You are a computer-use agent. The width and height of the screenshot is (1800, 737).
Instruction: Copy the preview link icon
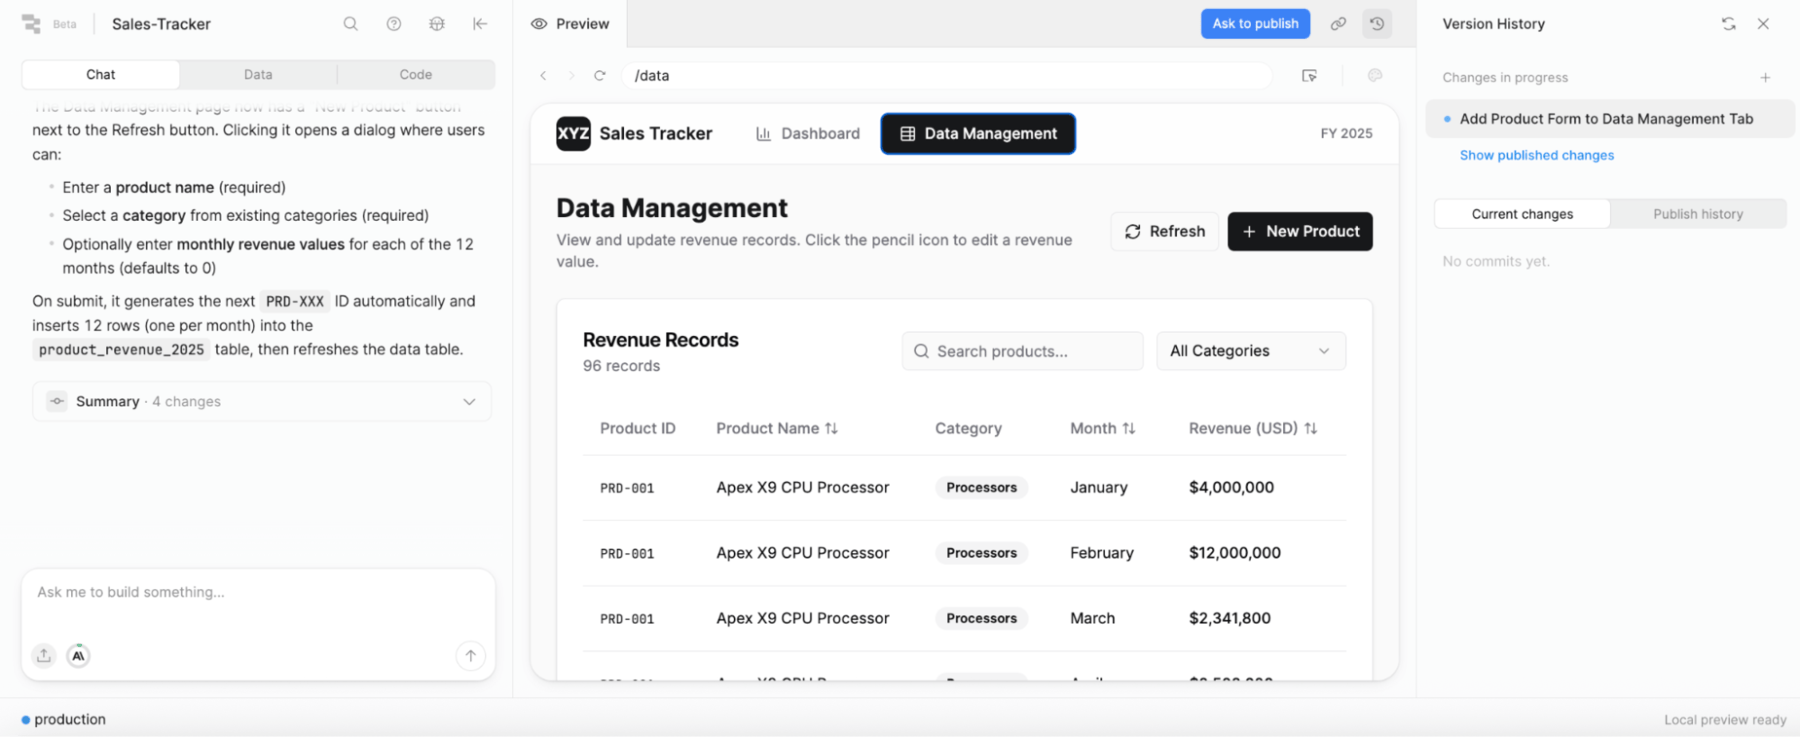(x=1338, y=24)
